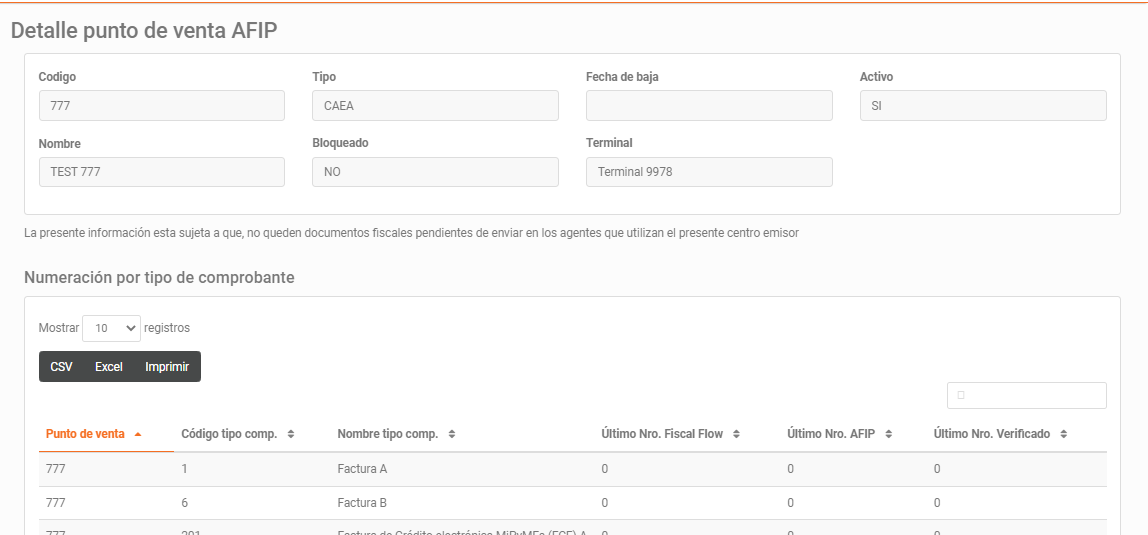This screenshot has height=535, width=1148.
Task: Click Último Nro. Fiscal Flow value for Factura B
Action: pyautogui.click(x=605, y=503)
